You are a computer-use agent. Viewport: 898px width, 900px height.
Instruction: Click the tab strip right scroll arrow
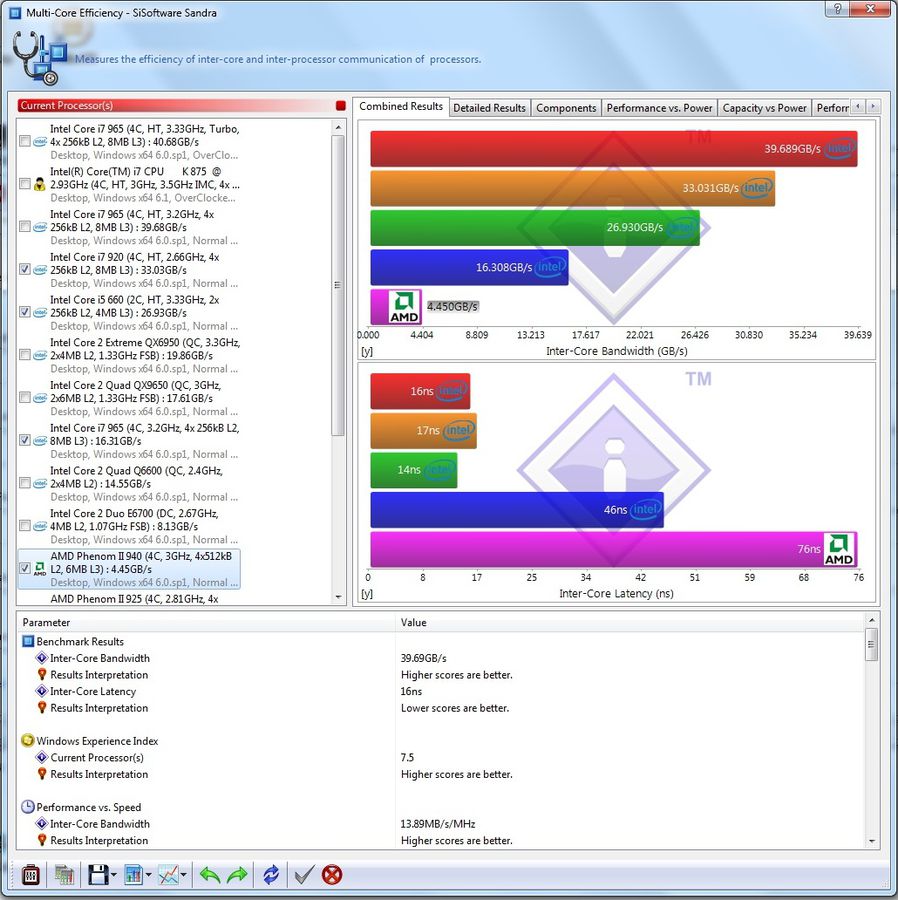873,106
